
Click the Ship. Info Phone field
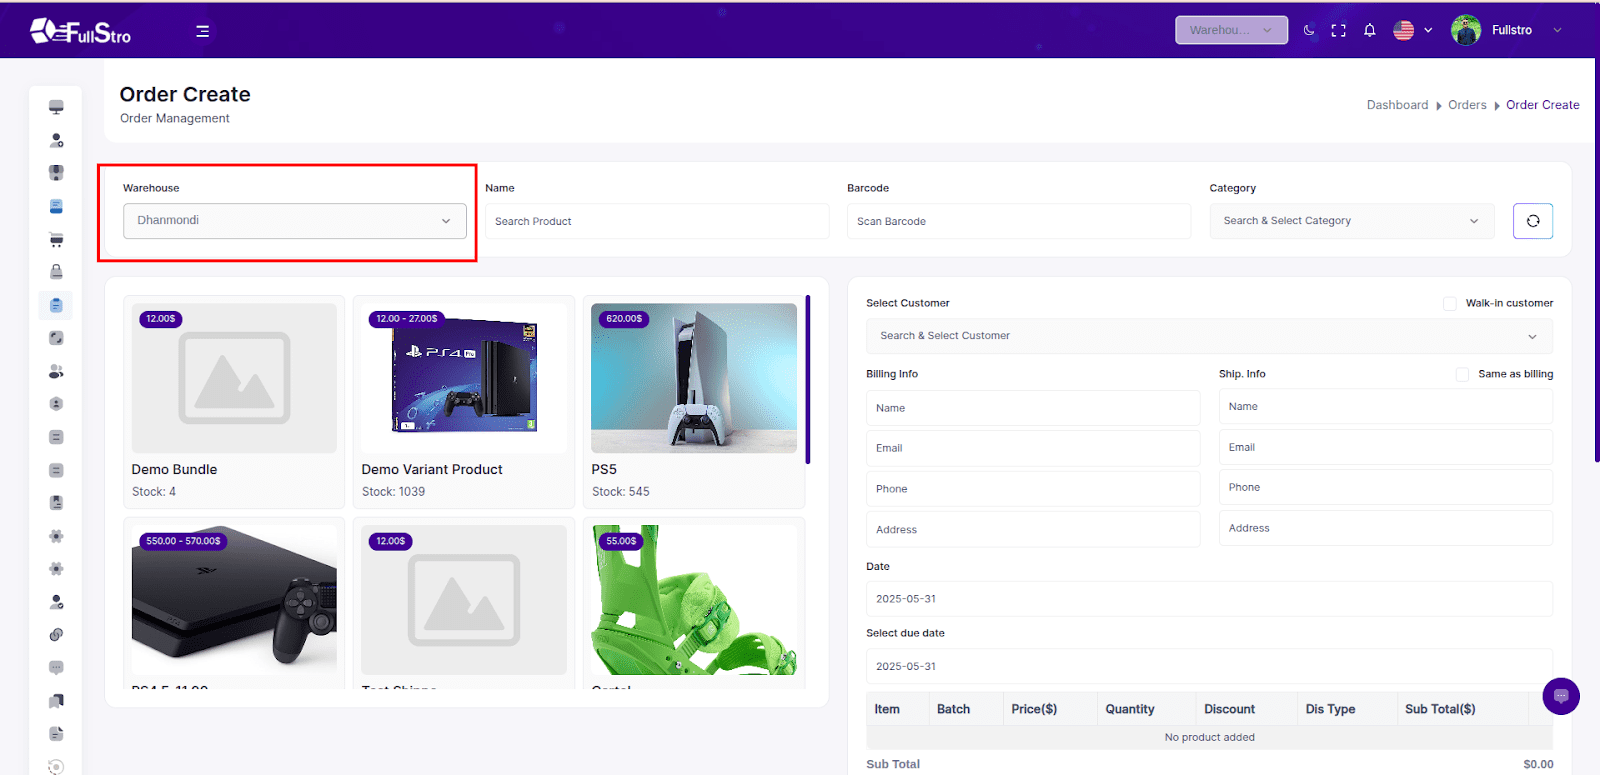click(1385, 487)
